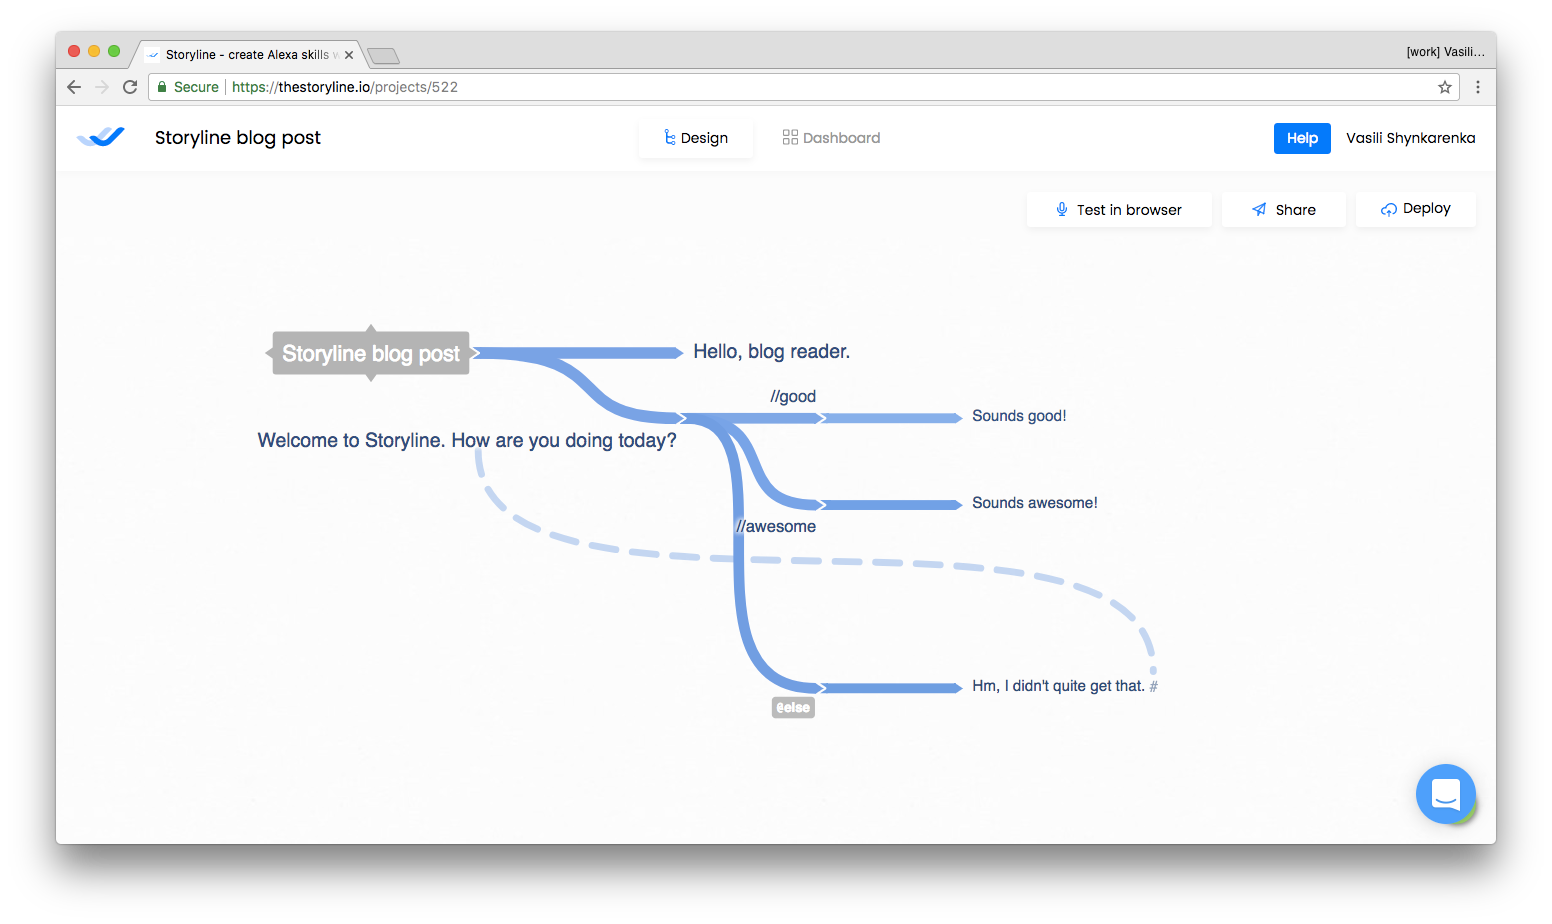Image resolution: width=1552 pixels, height=924 pixels.
Task: Go back to the previous page
Action: tap(74, 87)
